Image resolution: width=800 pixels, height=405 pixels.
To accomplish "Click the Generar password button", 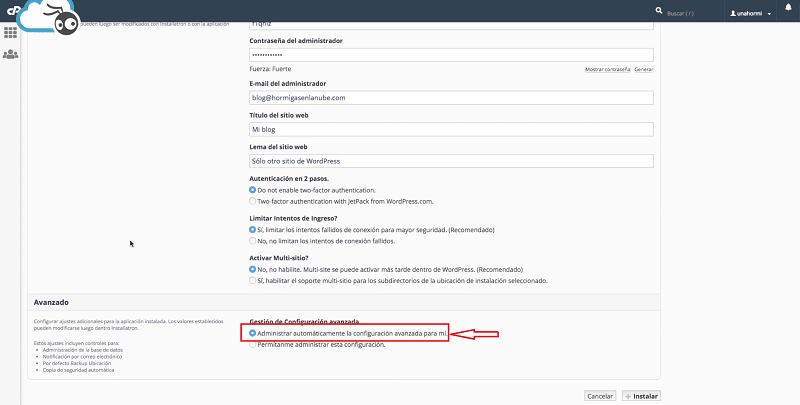I will point(644,69).
